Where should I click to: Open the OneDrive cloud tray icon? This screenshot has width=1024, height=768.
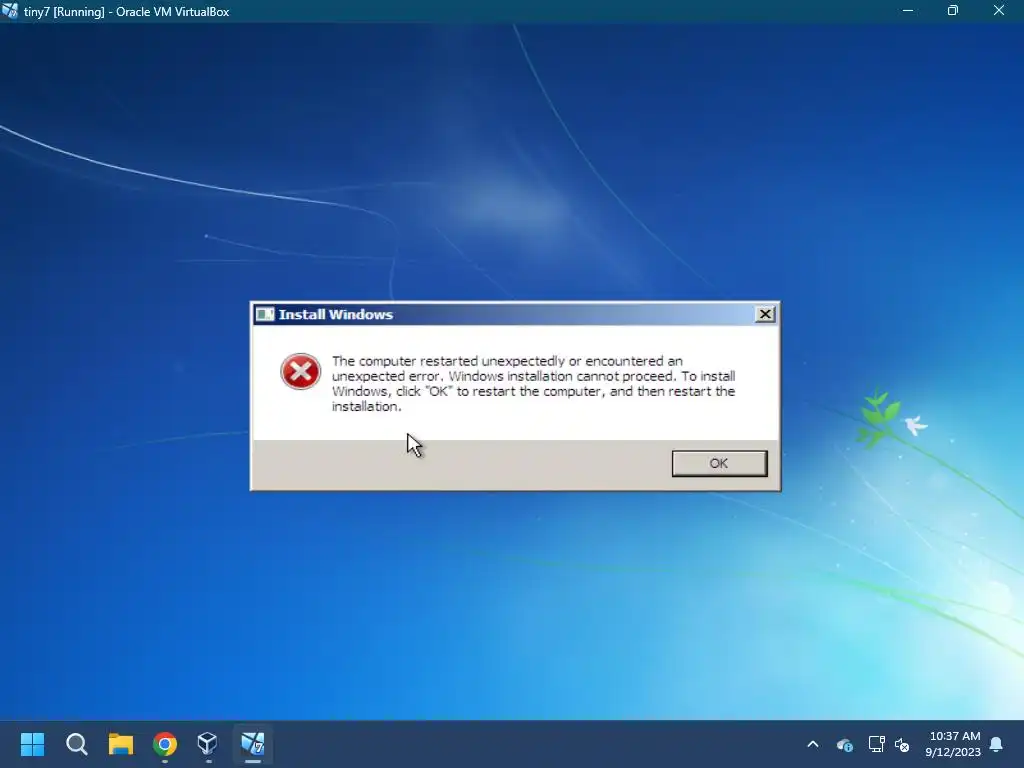844,744
